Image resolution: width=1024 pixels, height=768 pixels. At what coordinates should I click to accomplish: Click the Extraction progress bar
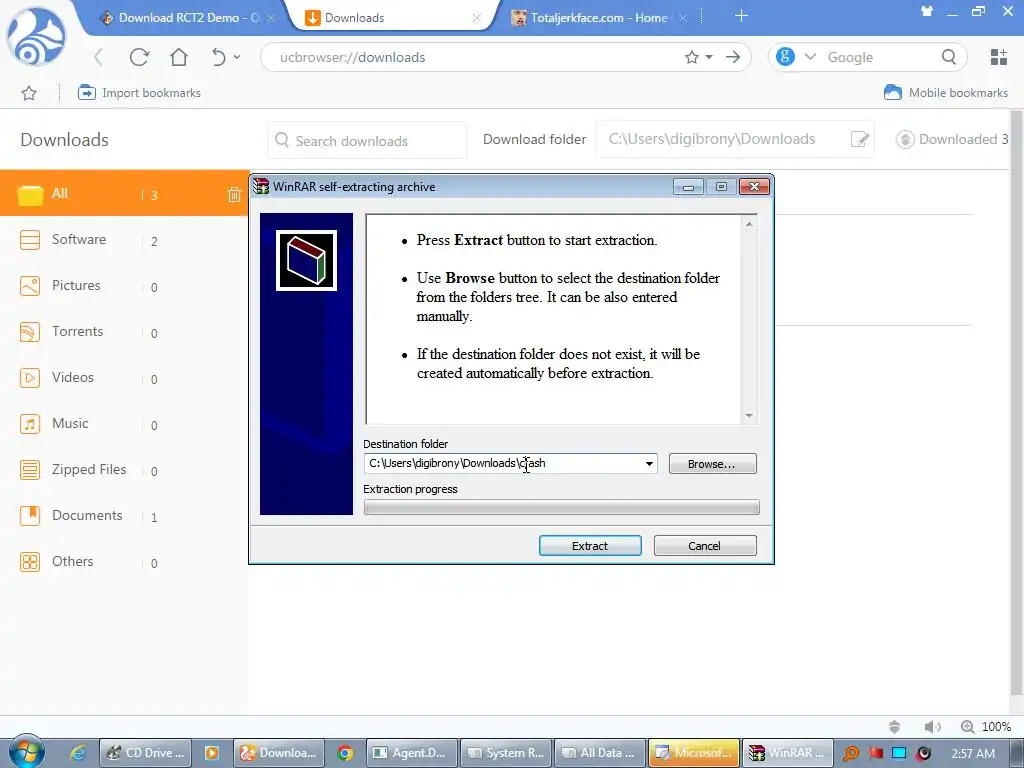tap(562, 507)
